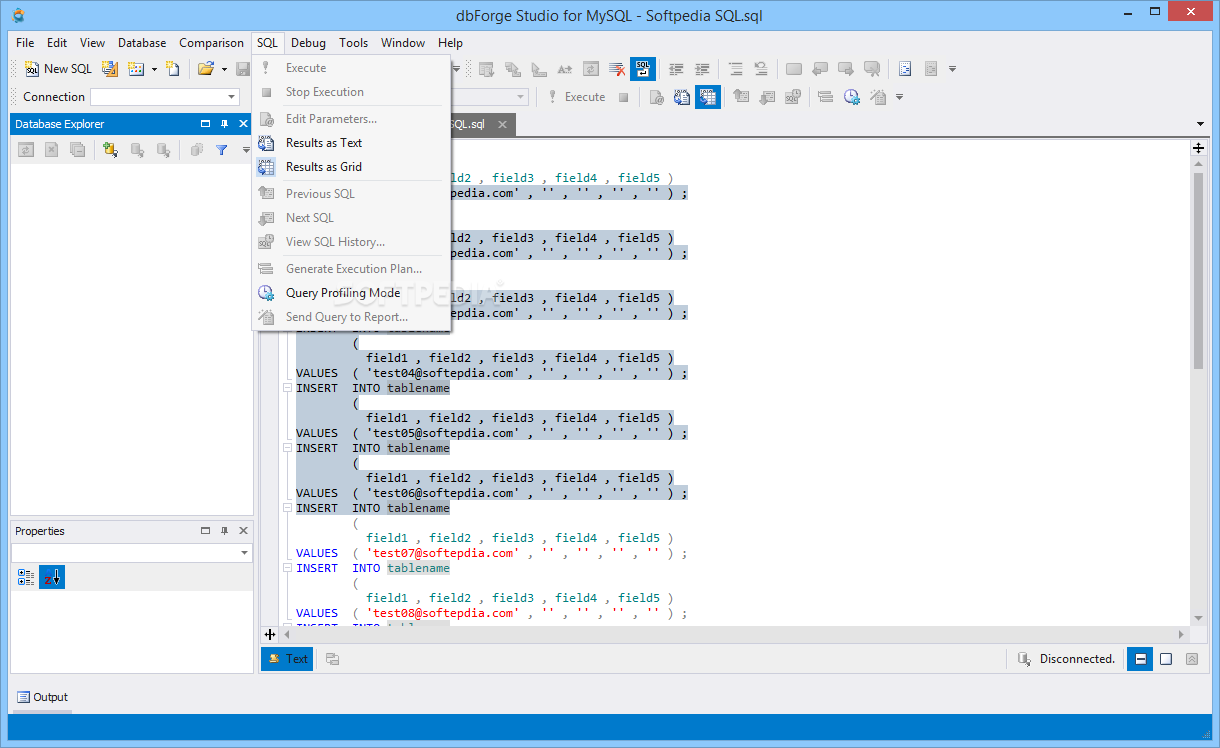The height and width of the screenshot is (748, 1220).
Task: Open the SQL toolbar overflow arrow
Action: pyautogui.click(x=899, y=97)
